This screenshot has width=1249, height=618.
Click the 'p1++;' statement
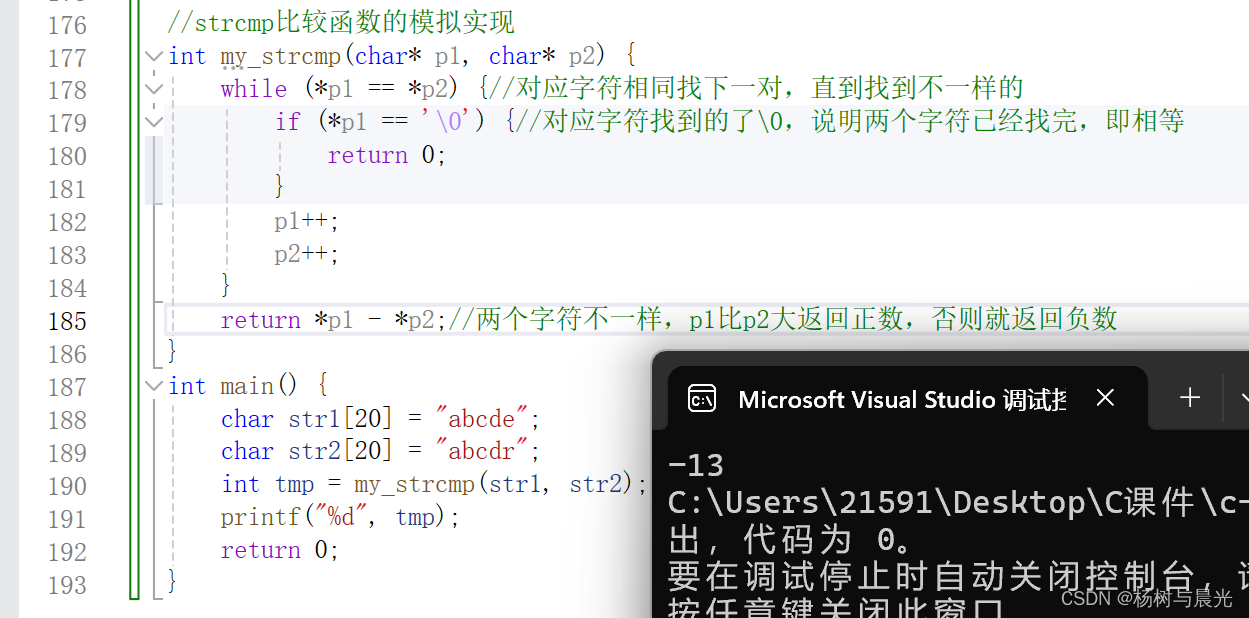pos(307,221)
